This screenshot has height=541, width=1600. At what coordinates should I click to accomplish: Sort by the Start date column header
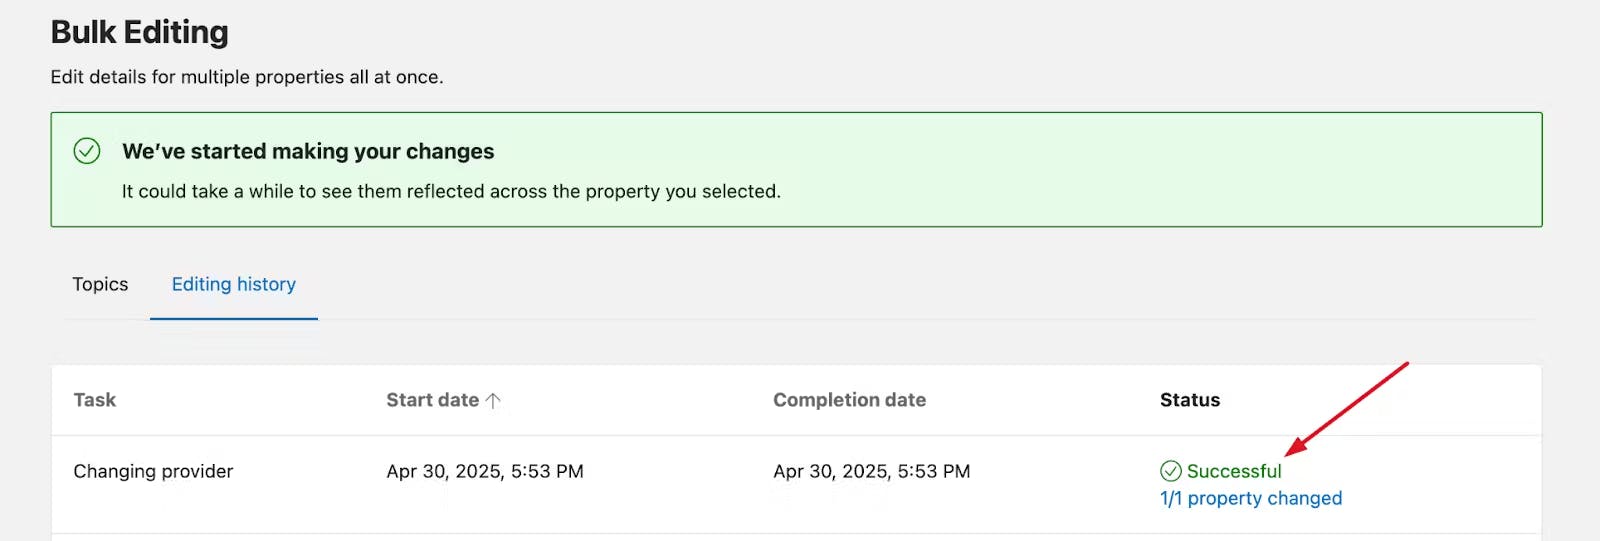coord(432,400)
